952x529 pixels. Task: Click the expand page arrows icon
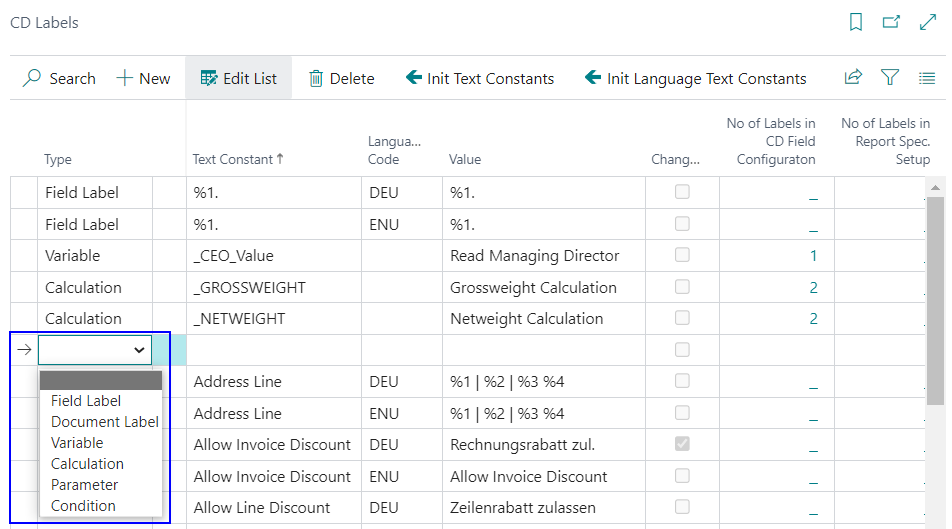[x=928, y=22]
